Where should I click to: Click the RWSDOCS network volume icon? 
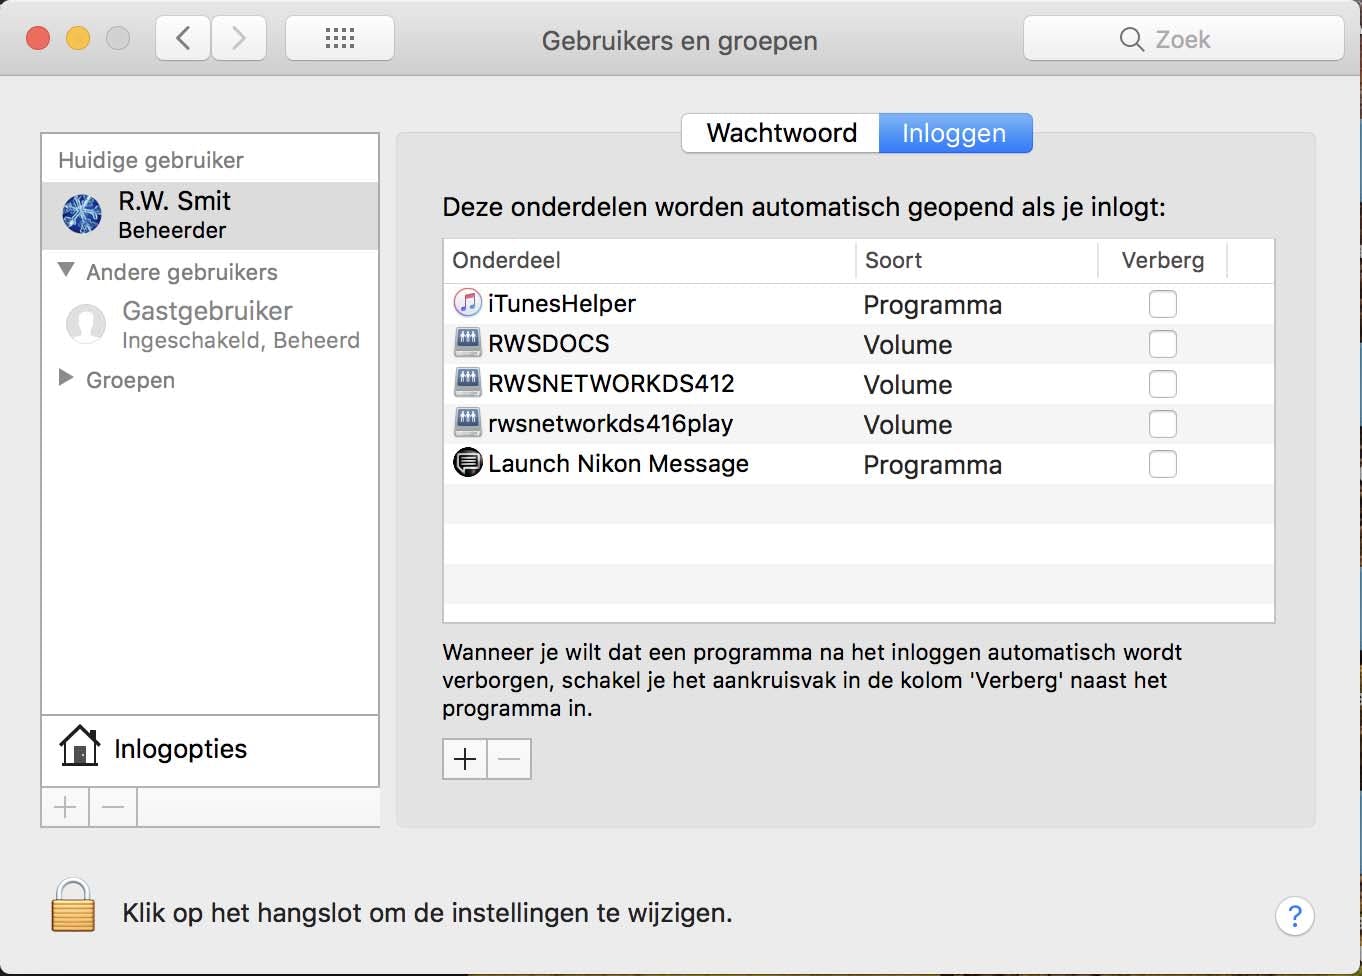click(467, 342)
